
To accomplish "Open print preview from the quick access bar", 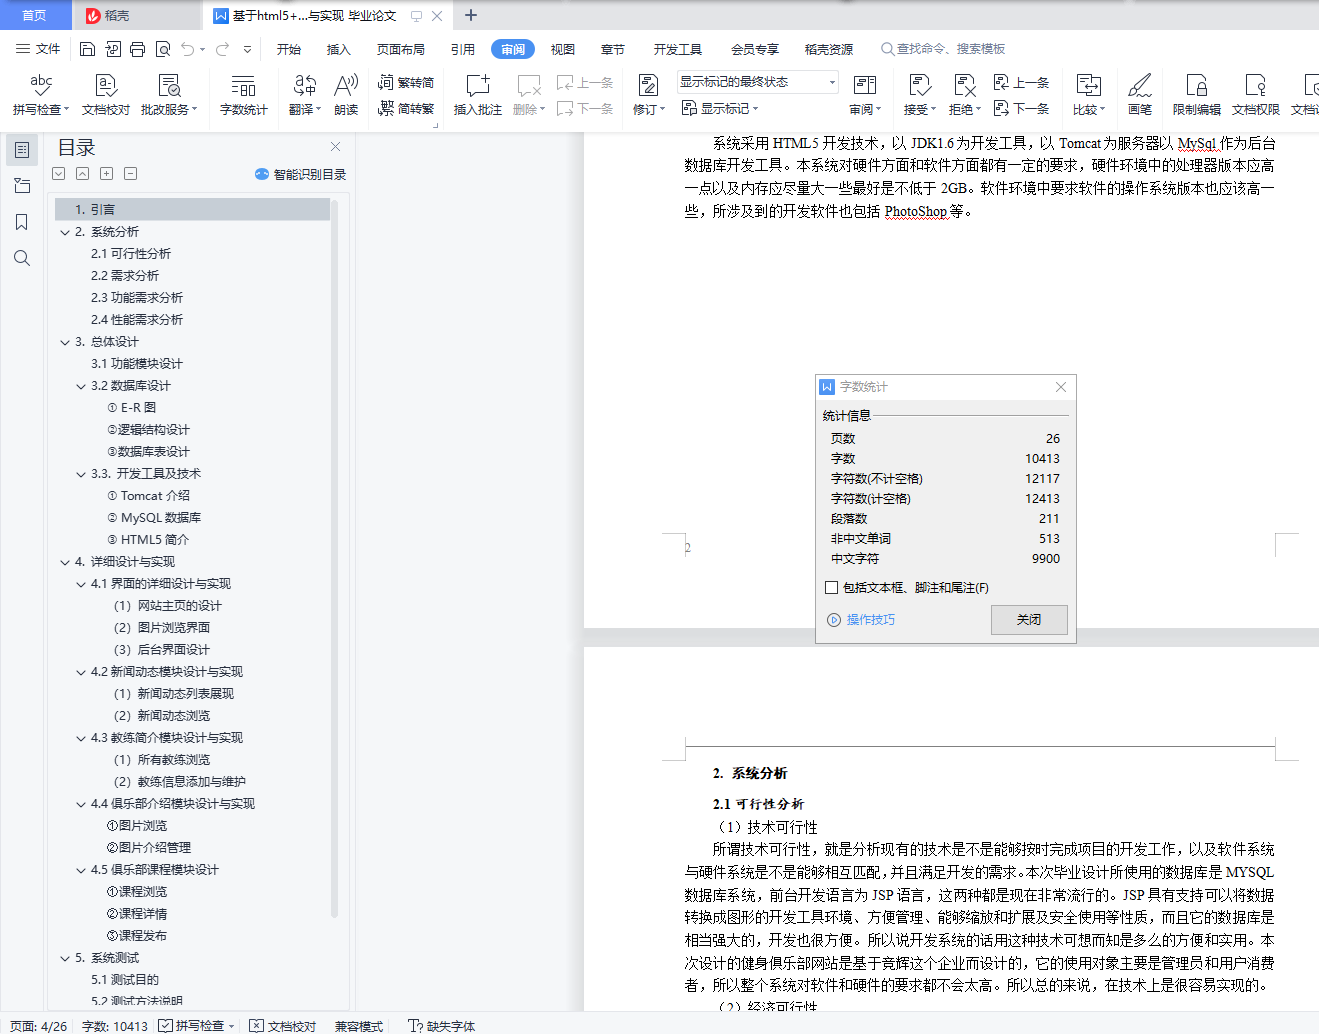I will (x=162, y=49).
